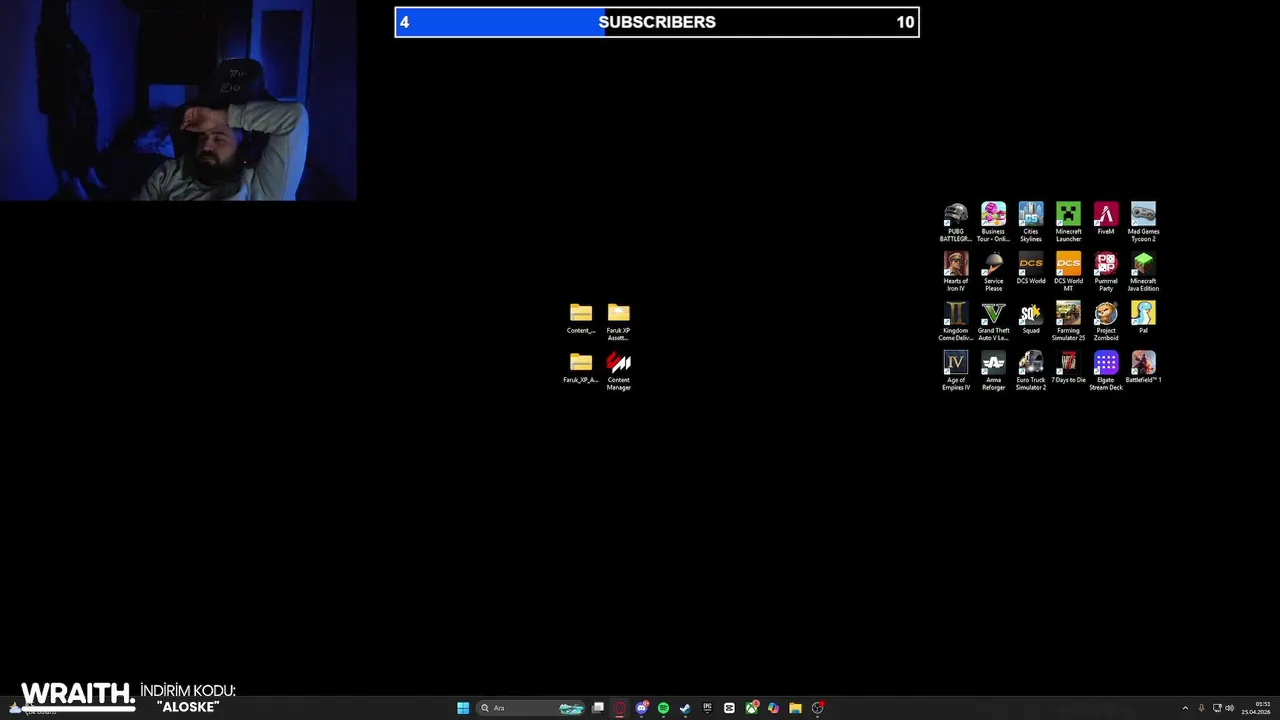Select the Hearts of Iron IV icon

pyautogui.click(x=956, y=271)
